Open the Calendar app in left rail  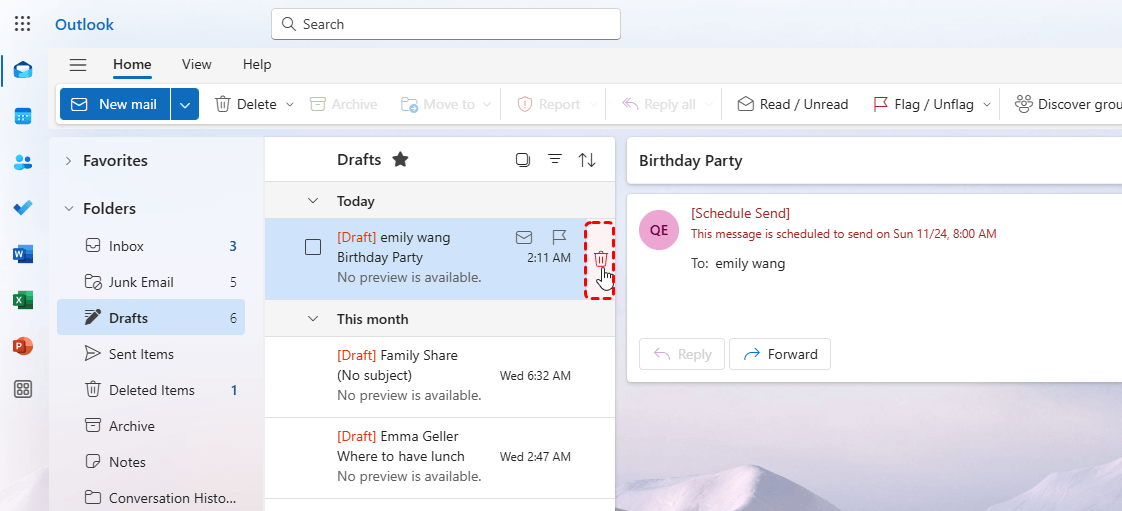[x=23, y=116]
